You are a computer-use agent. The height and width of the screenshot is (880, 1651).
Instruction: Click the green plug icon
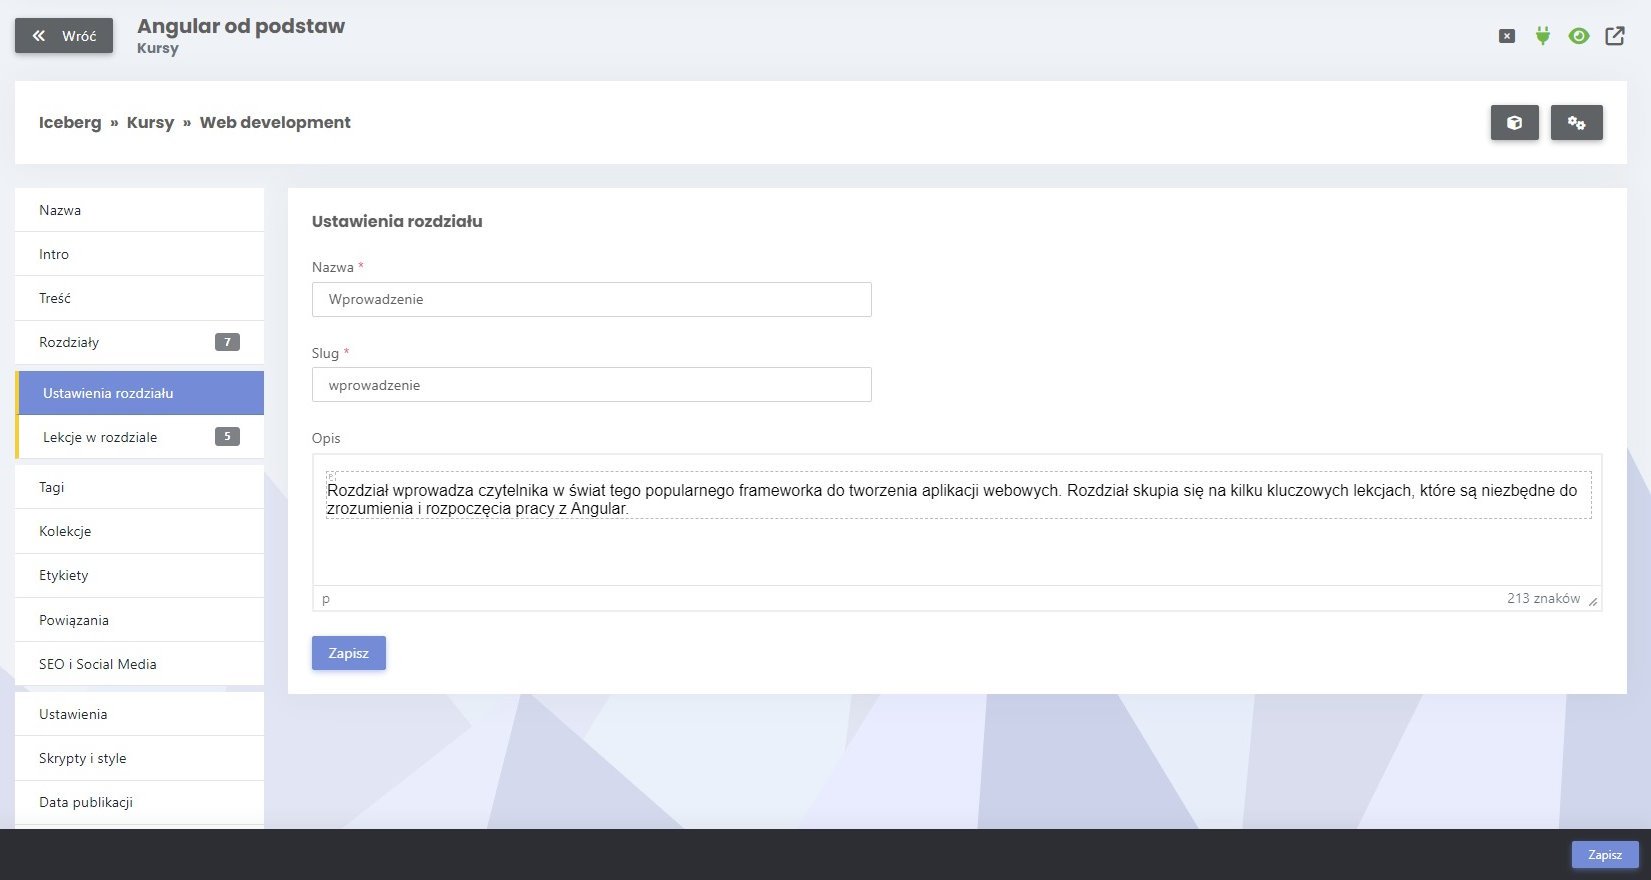pyautogui.click(x=1543, y=36)
